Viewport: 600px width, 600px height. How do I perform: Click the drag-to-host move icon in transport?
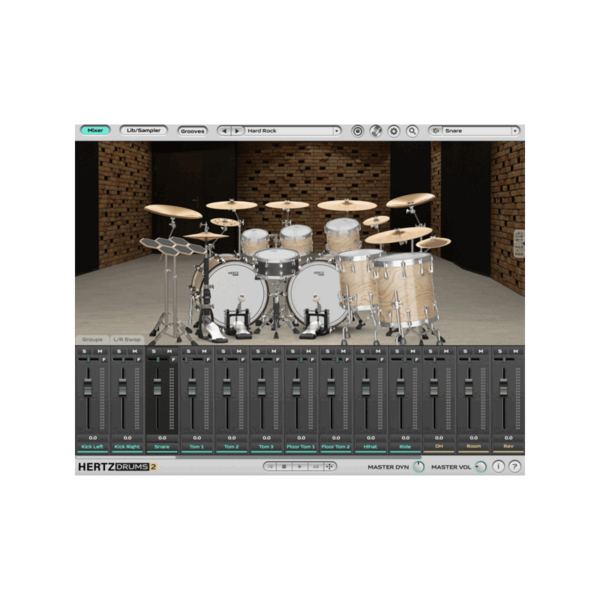click(329, 466)
